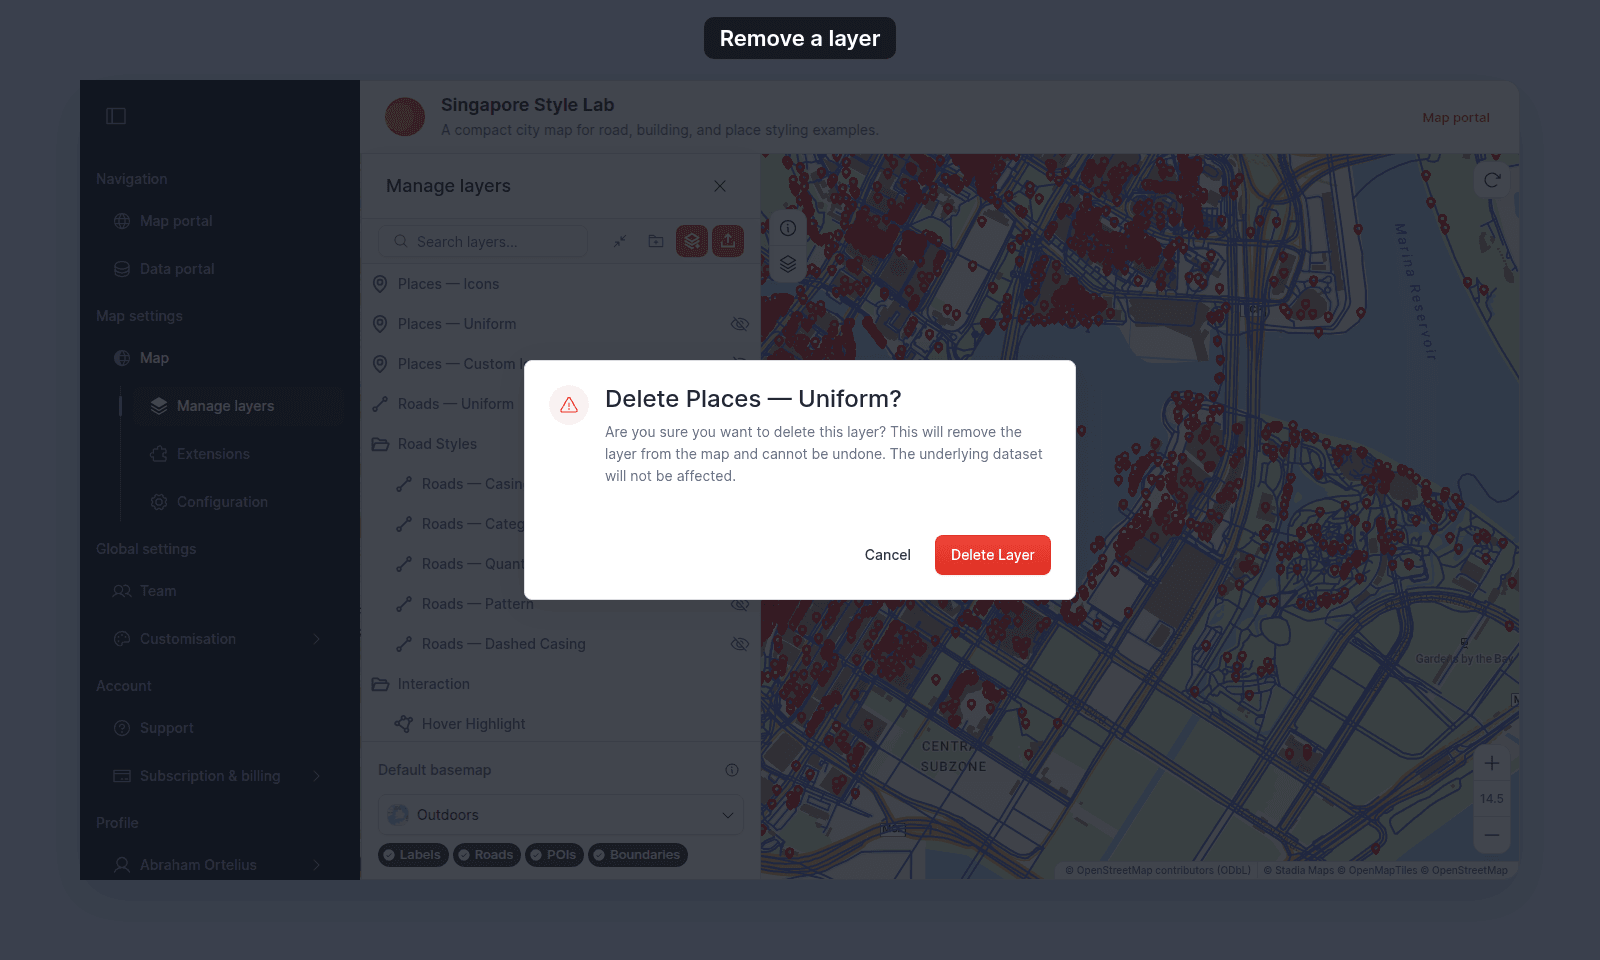The width and height of the screenshot is (1600, 960).
Task: Open the Outdoors basemap dropdown
Action: click(561, 815)
